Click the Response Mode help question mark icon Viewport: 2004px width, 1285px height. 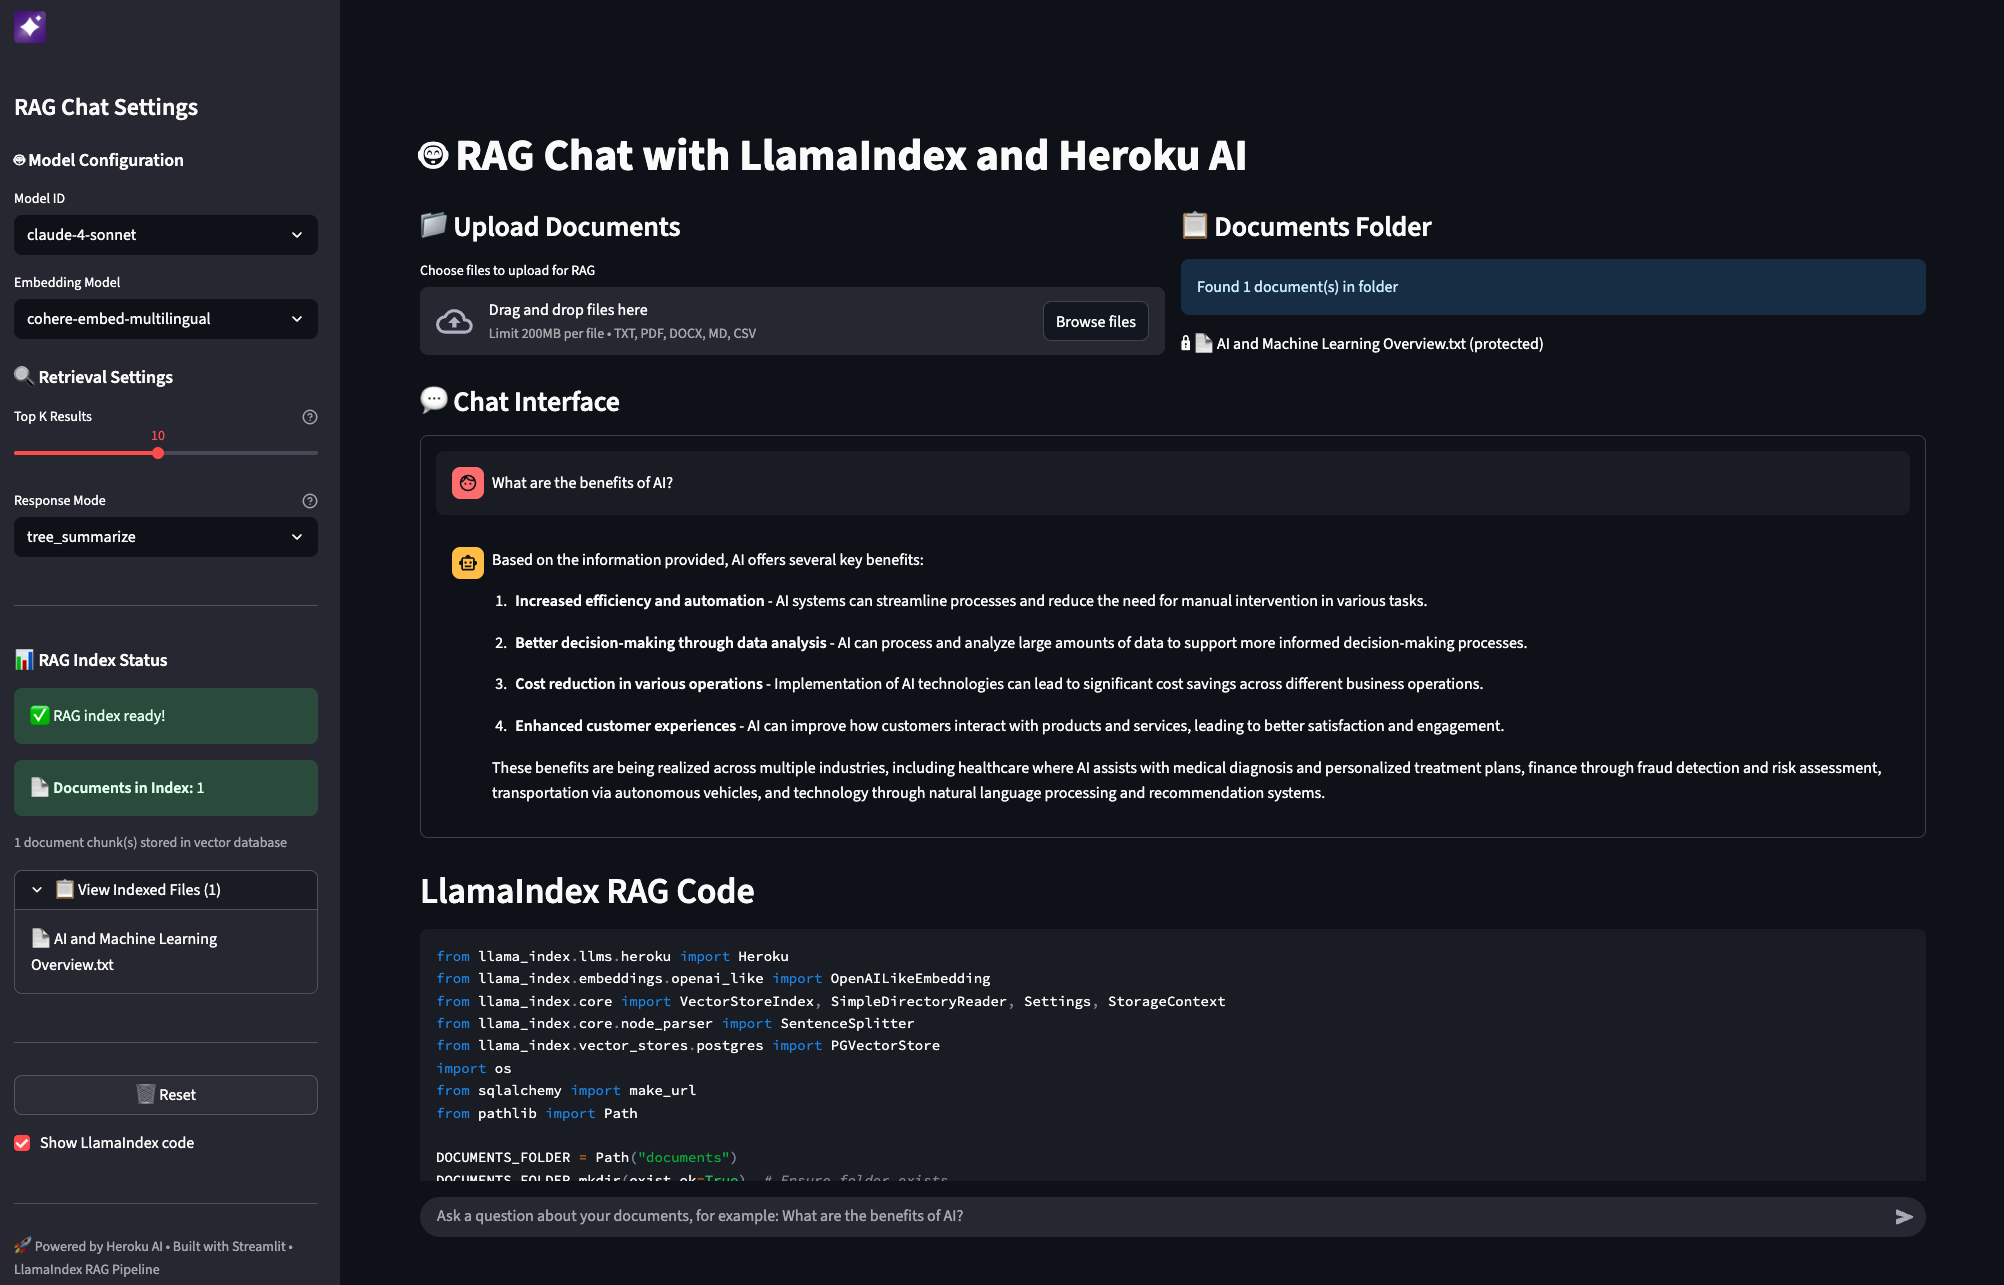pos(309,501)
